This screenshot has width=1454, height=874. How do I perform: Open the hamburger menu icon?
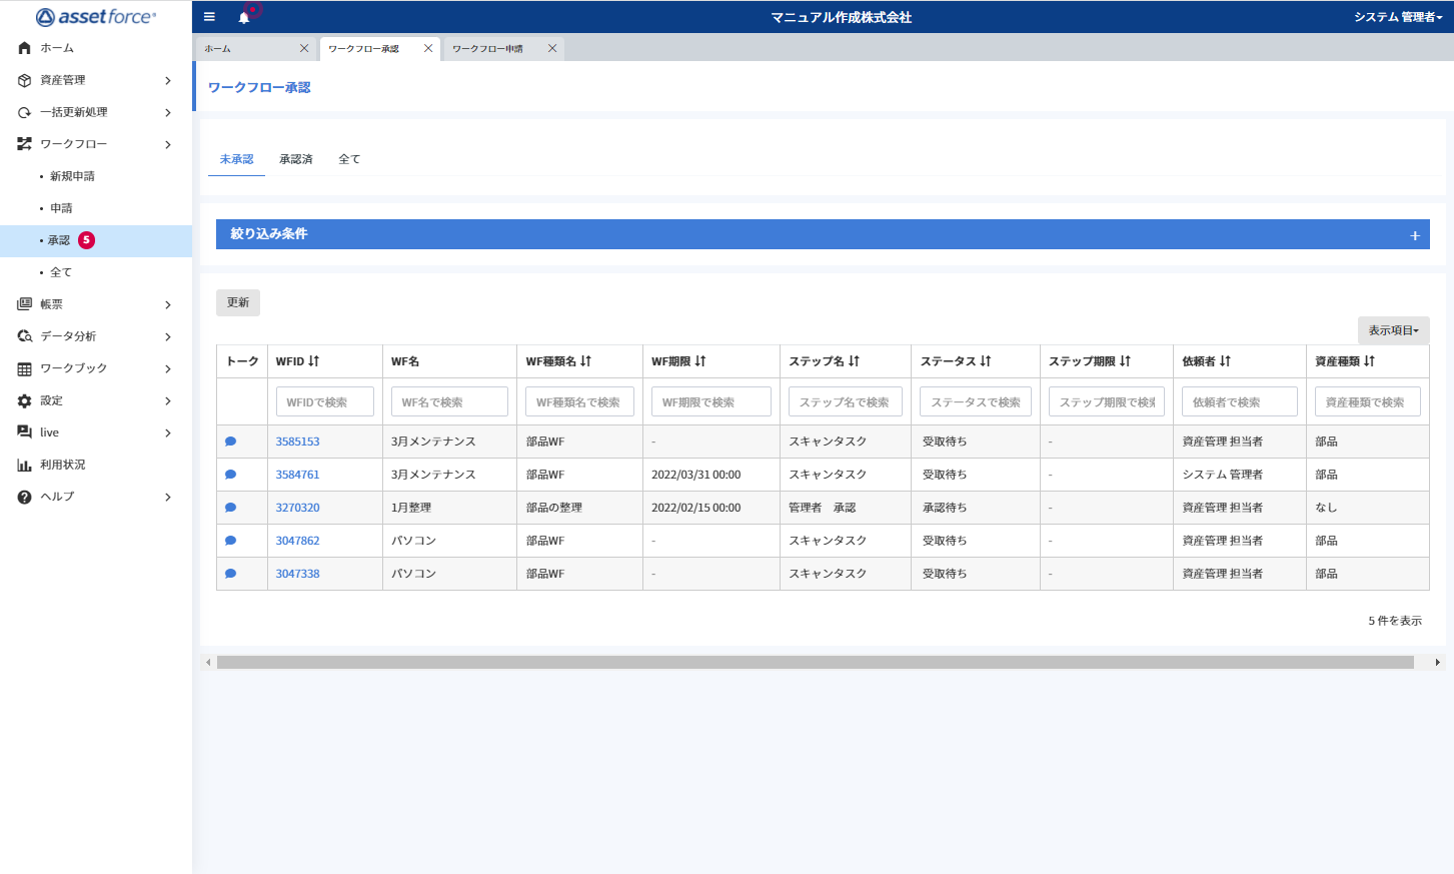(209, 17)
